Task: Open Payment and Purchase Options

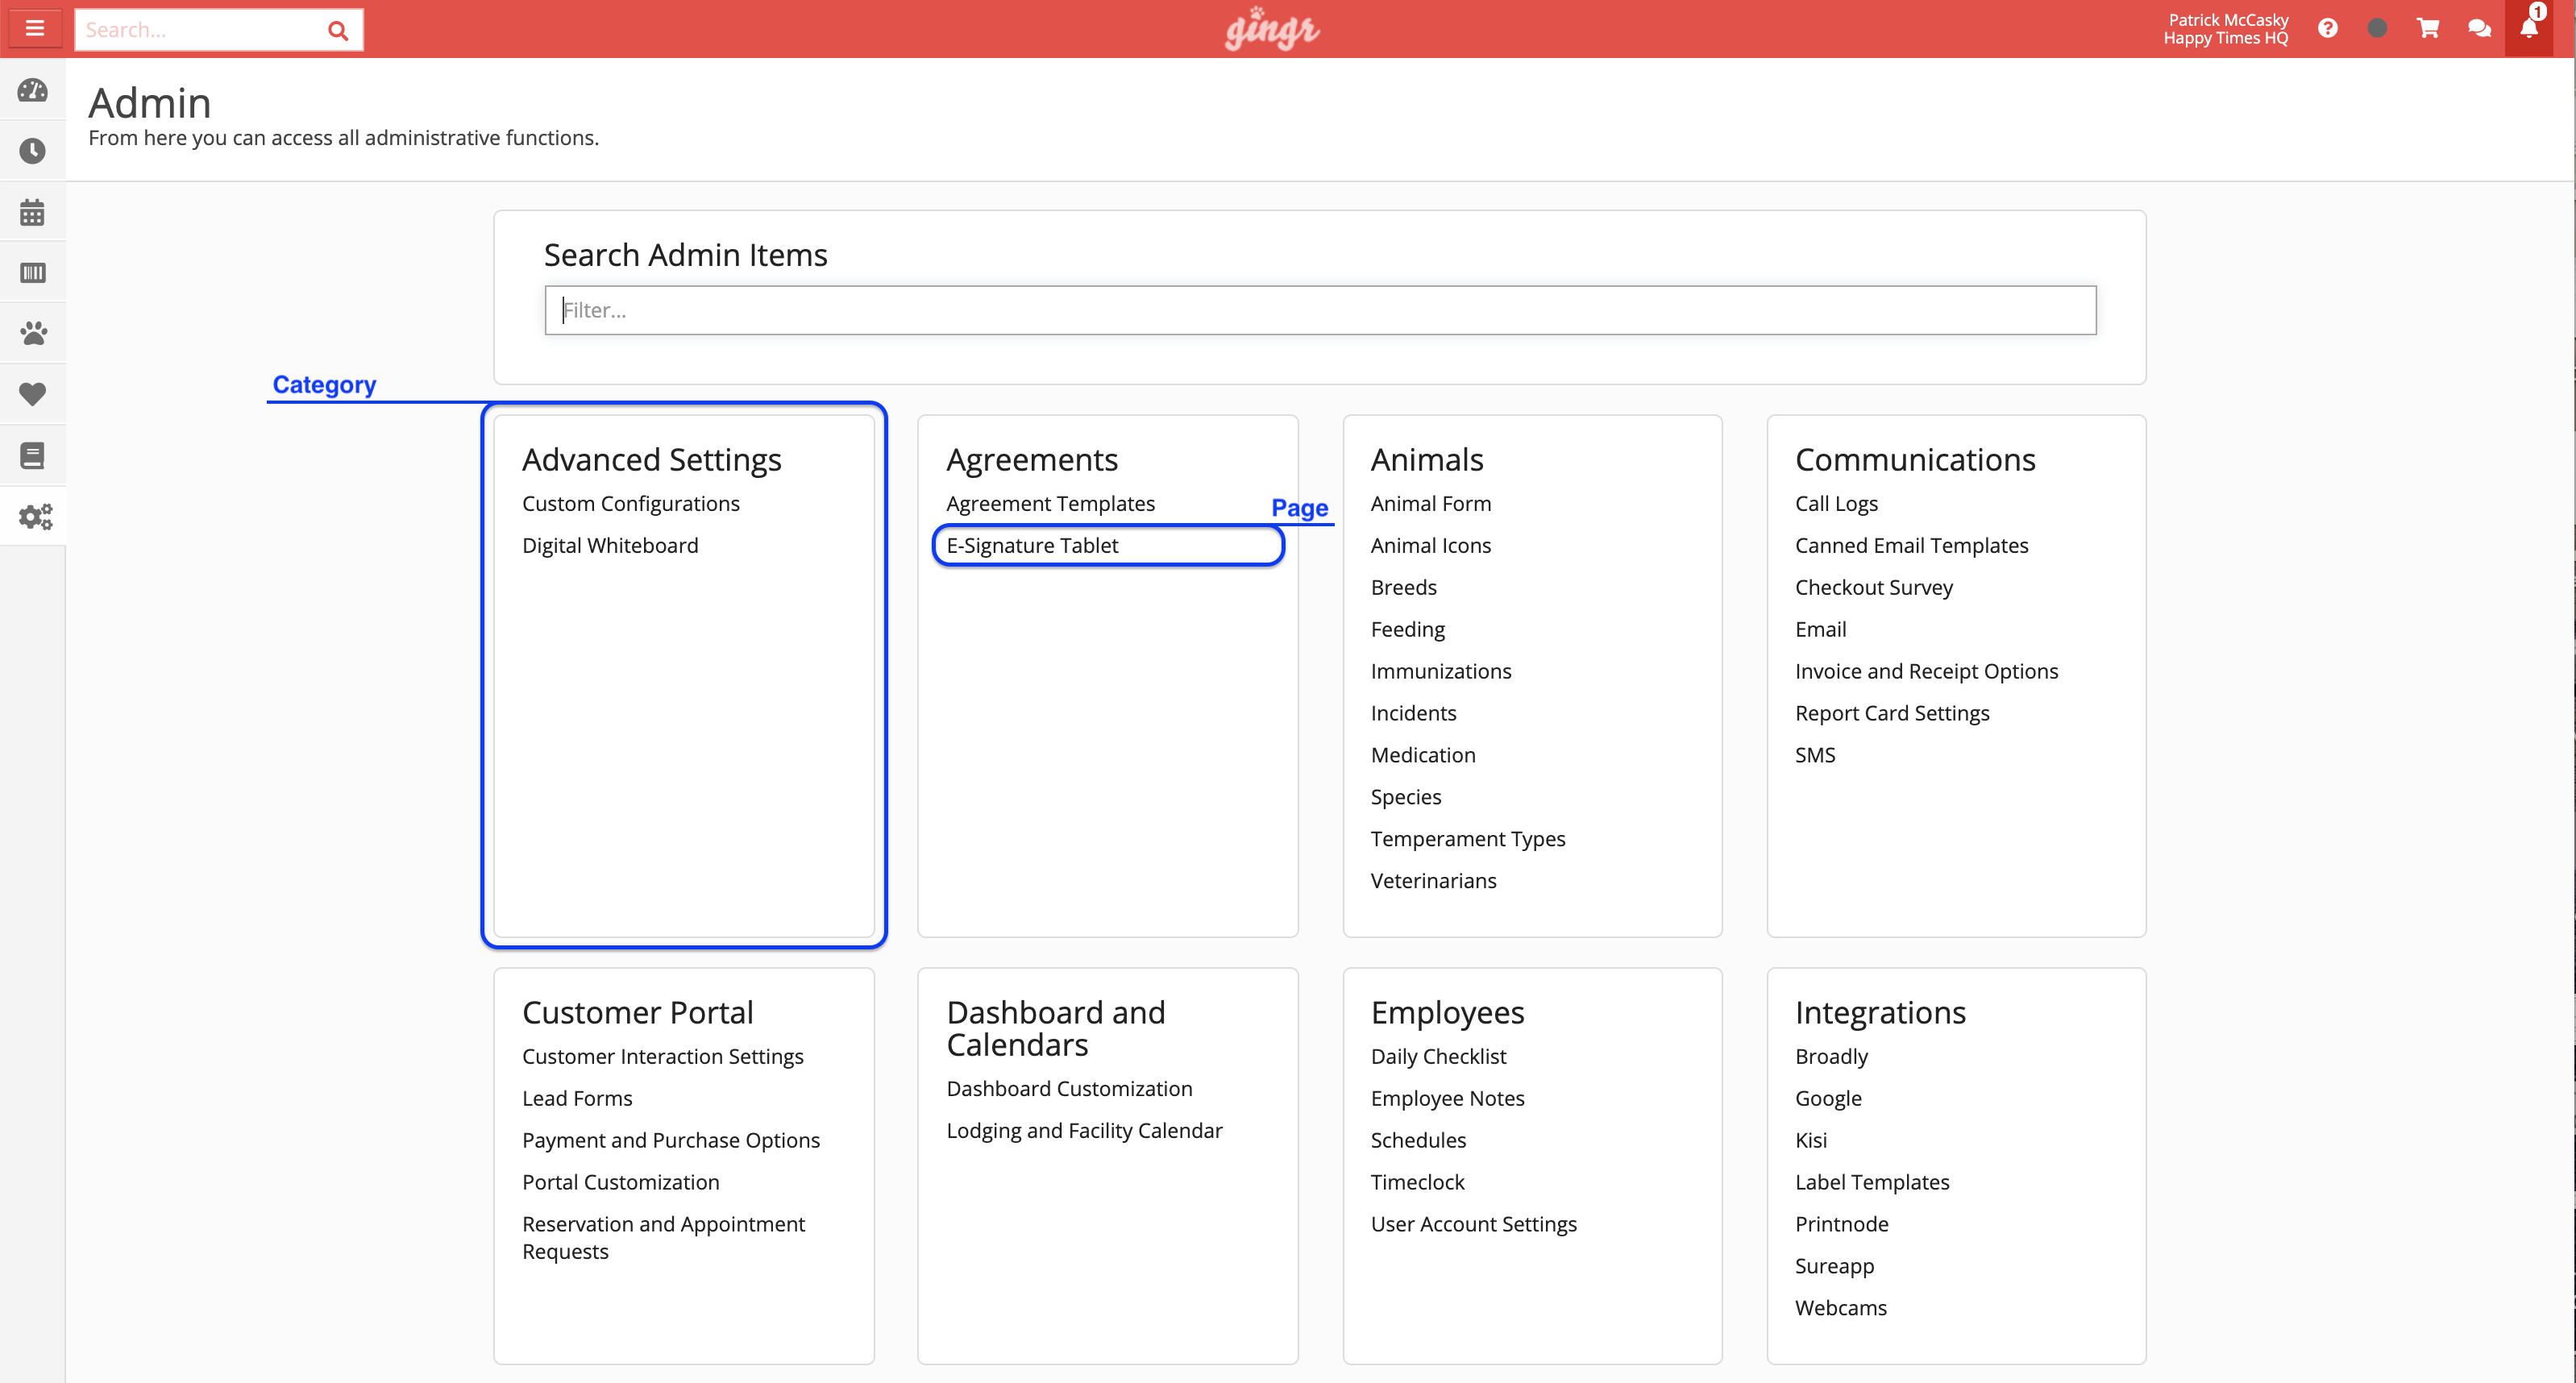Action: [671, 1141]
